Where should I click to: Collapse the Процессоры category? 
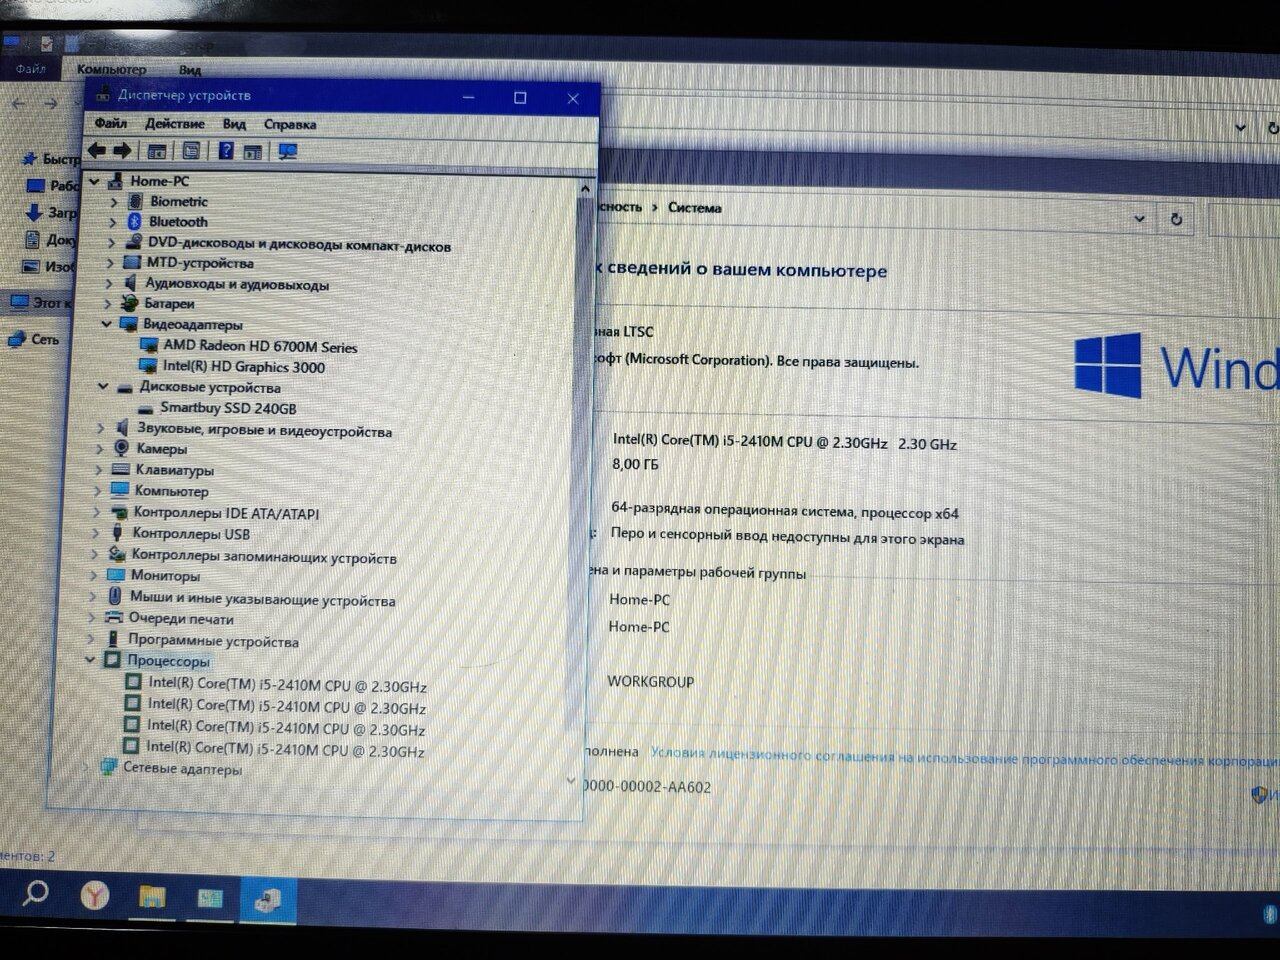(x=92, y=660)
